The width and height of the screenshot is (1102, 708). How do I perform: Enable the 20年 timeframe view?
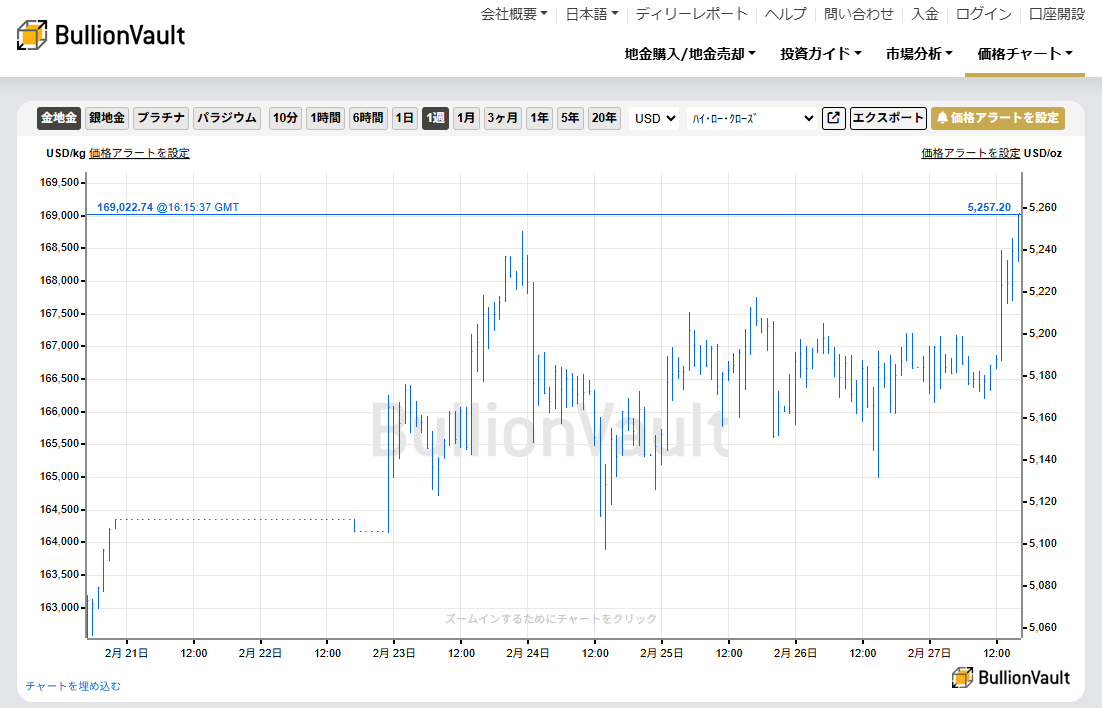604,117
